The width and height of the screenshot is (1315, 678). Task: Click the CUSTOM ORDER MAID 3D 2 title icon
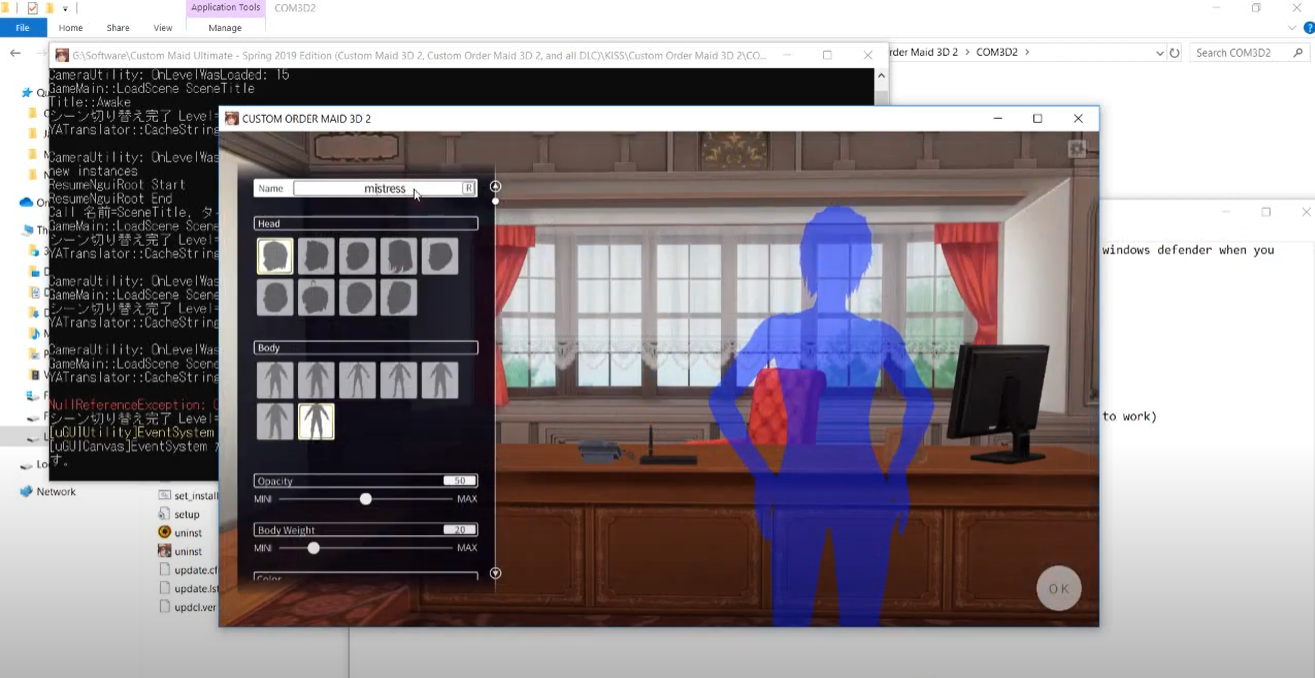[x=232, y=118]
